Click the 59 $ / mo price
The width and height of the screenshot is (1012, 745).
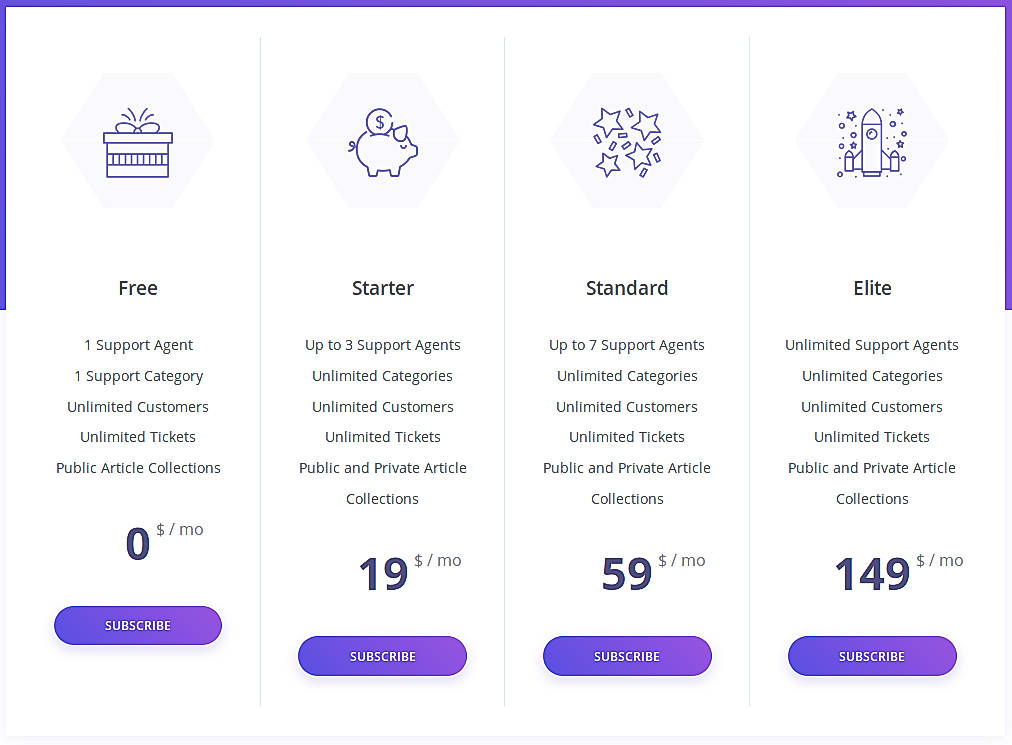[x=628, y=574]
